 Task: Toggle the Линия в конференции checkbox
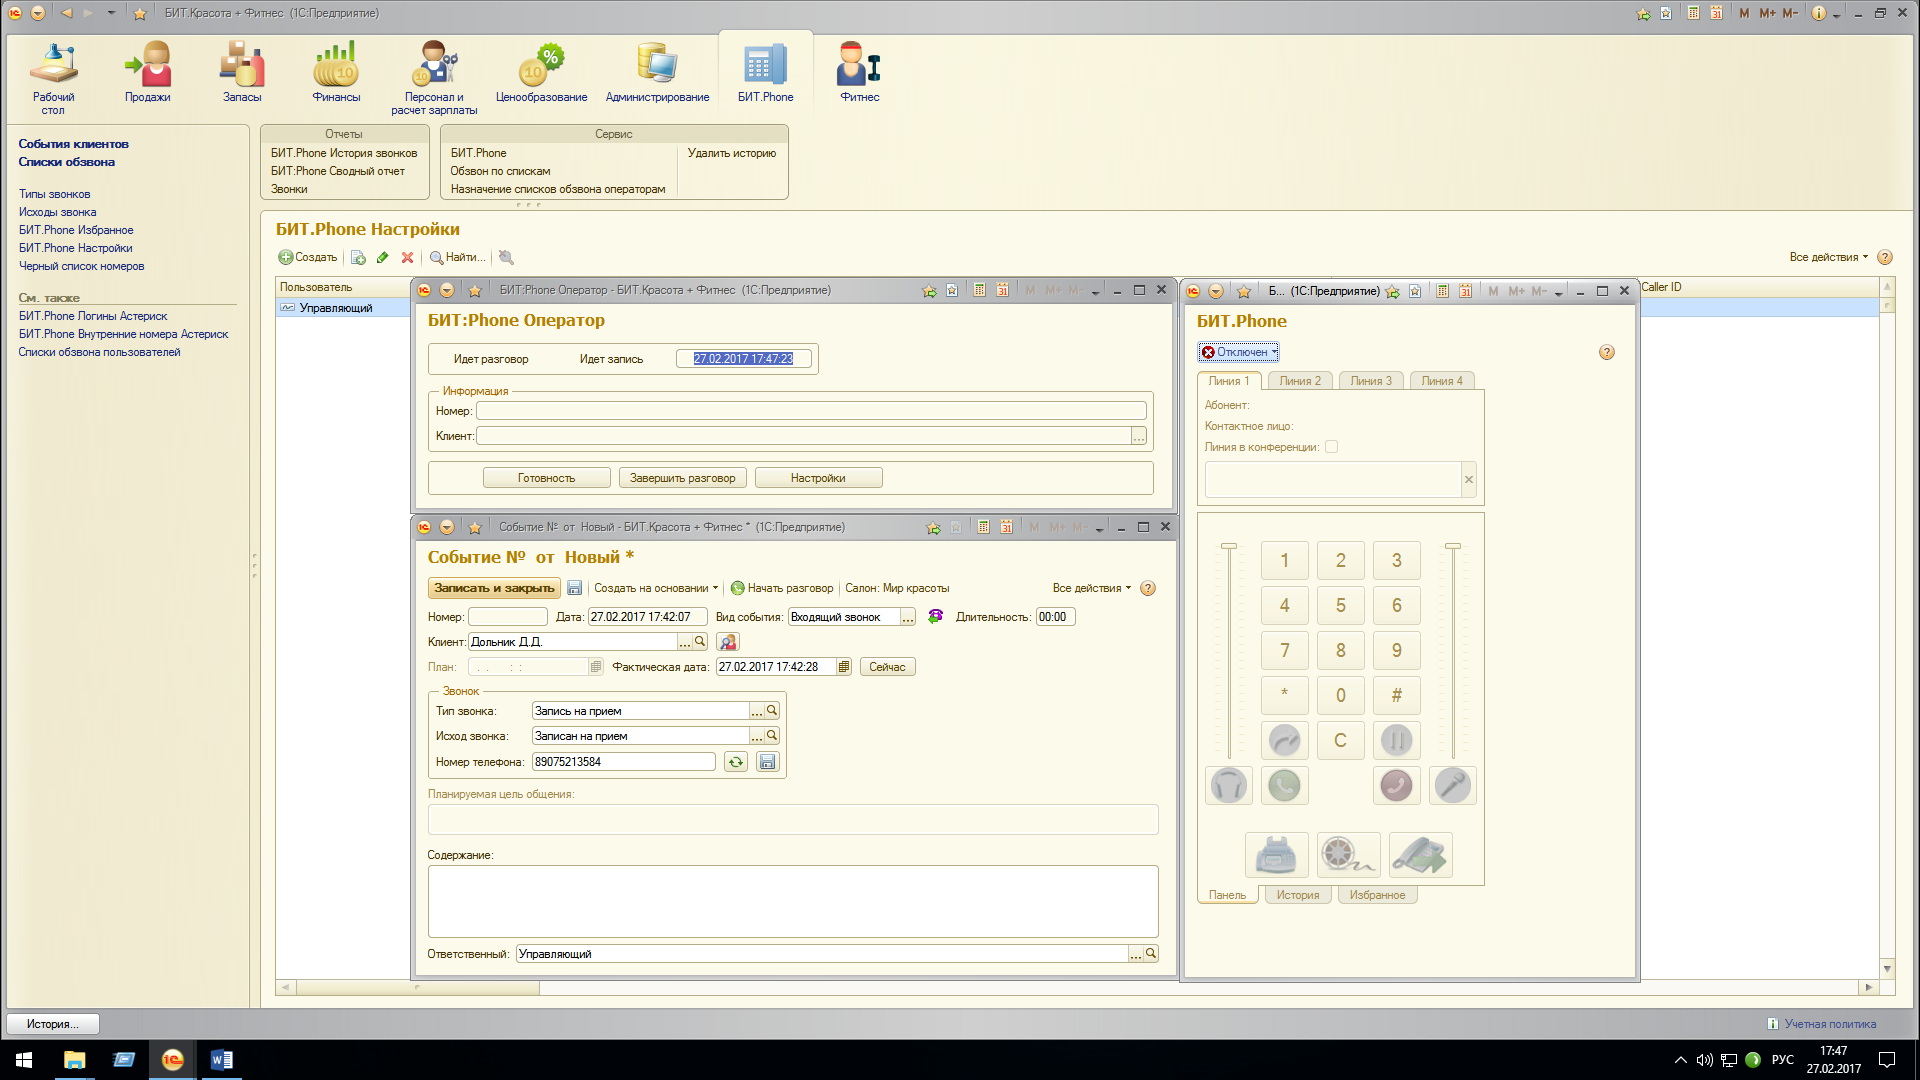1331,447
